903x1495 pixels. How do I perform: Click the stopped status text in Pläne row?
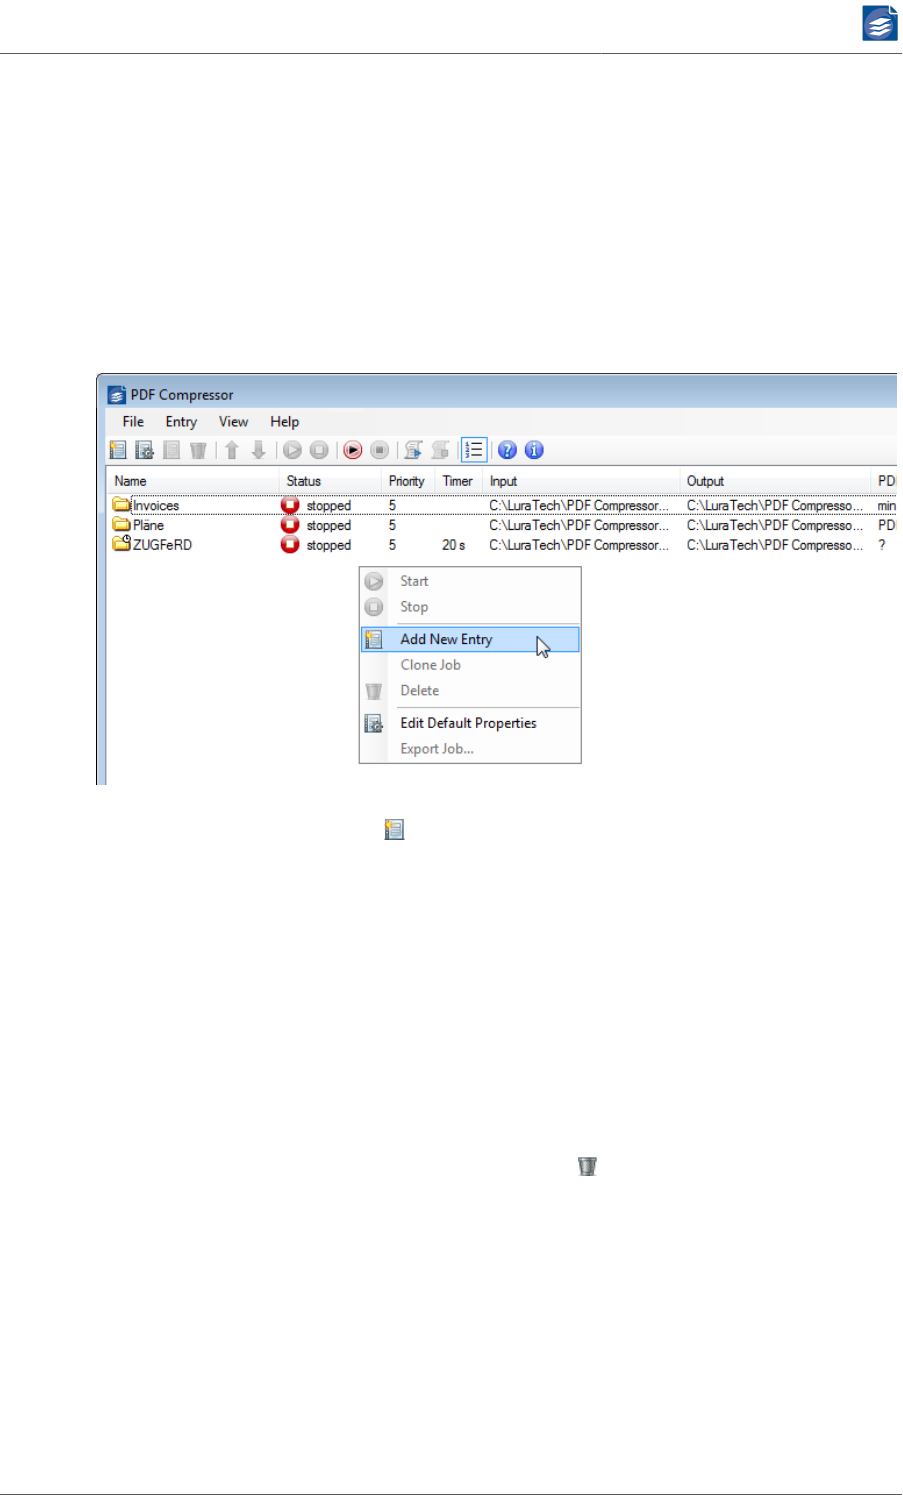(x=329, y=525)
